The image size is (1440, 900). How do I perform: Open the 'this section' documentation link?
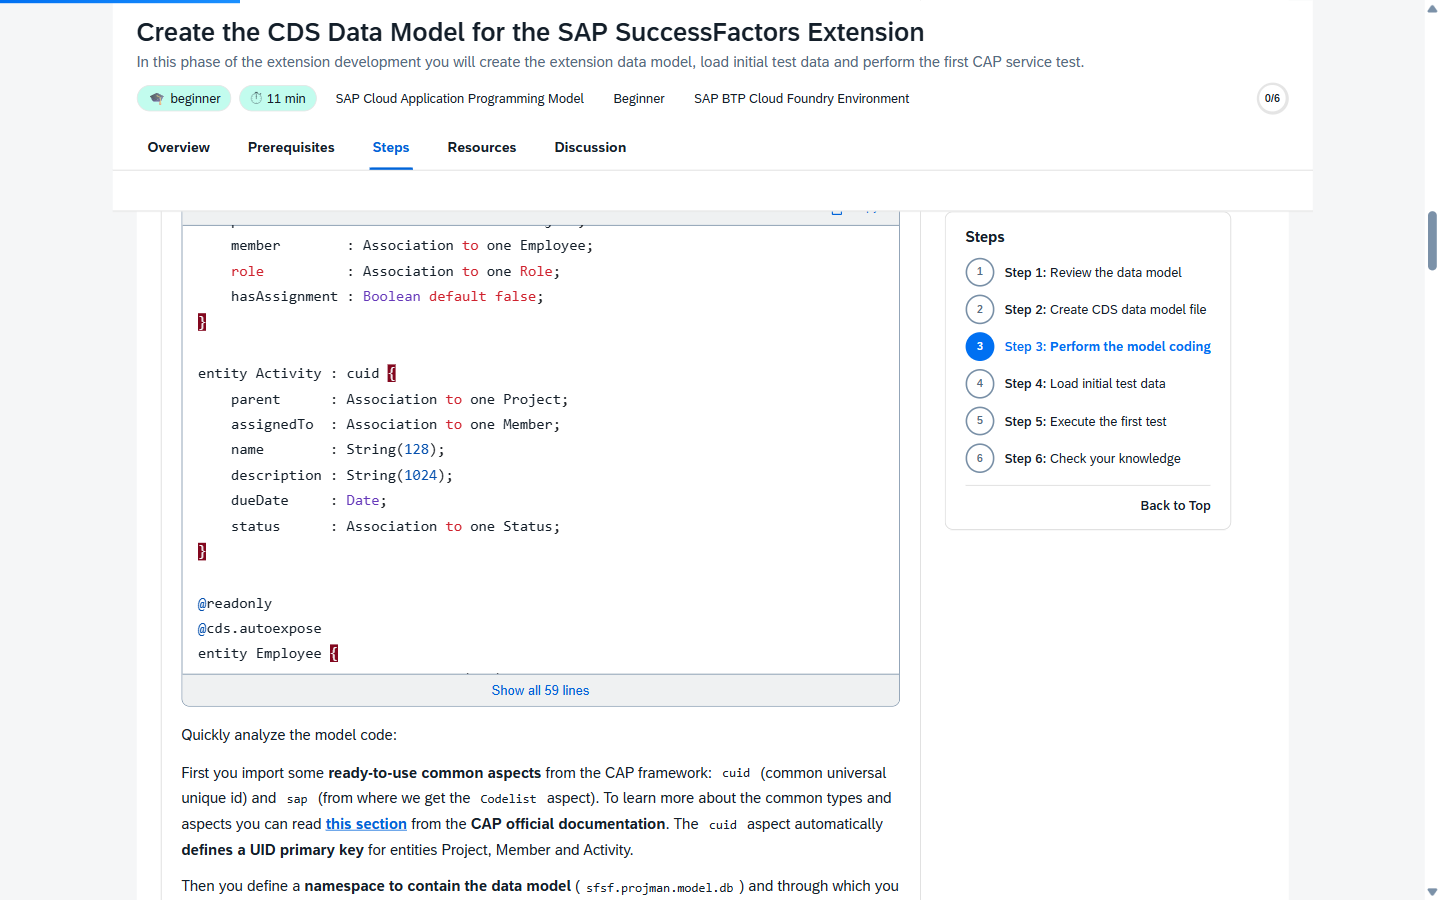point(366,824)
